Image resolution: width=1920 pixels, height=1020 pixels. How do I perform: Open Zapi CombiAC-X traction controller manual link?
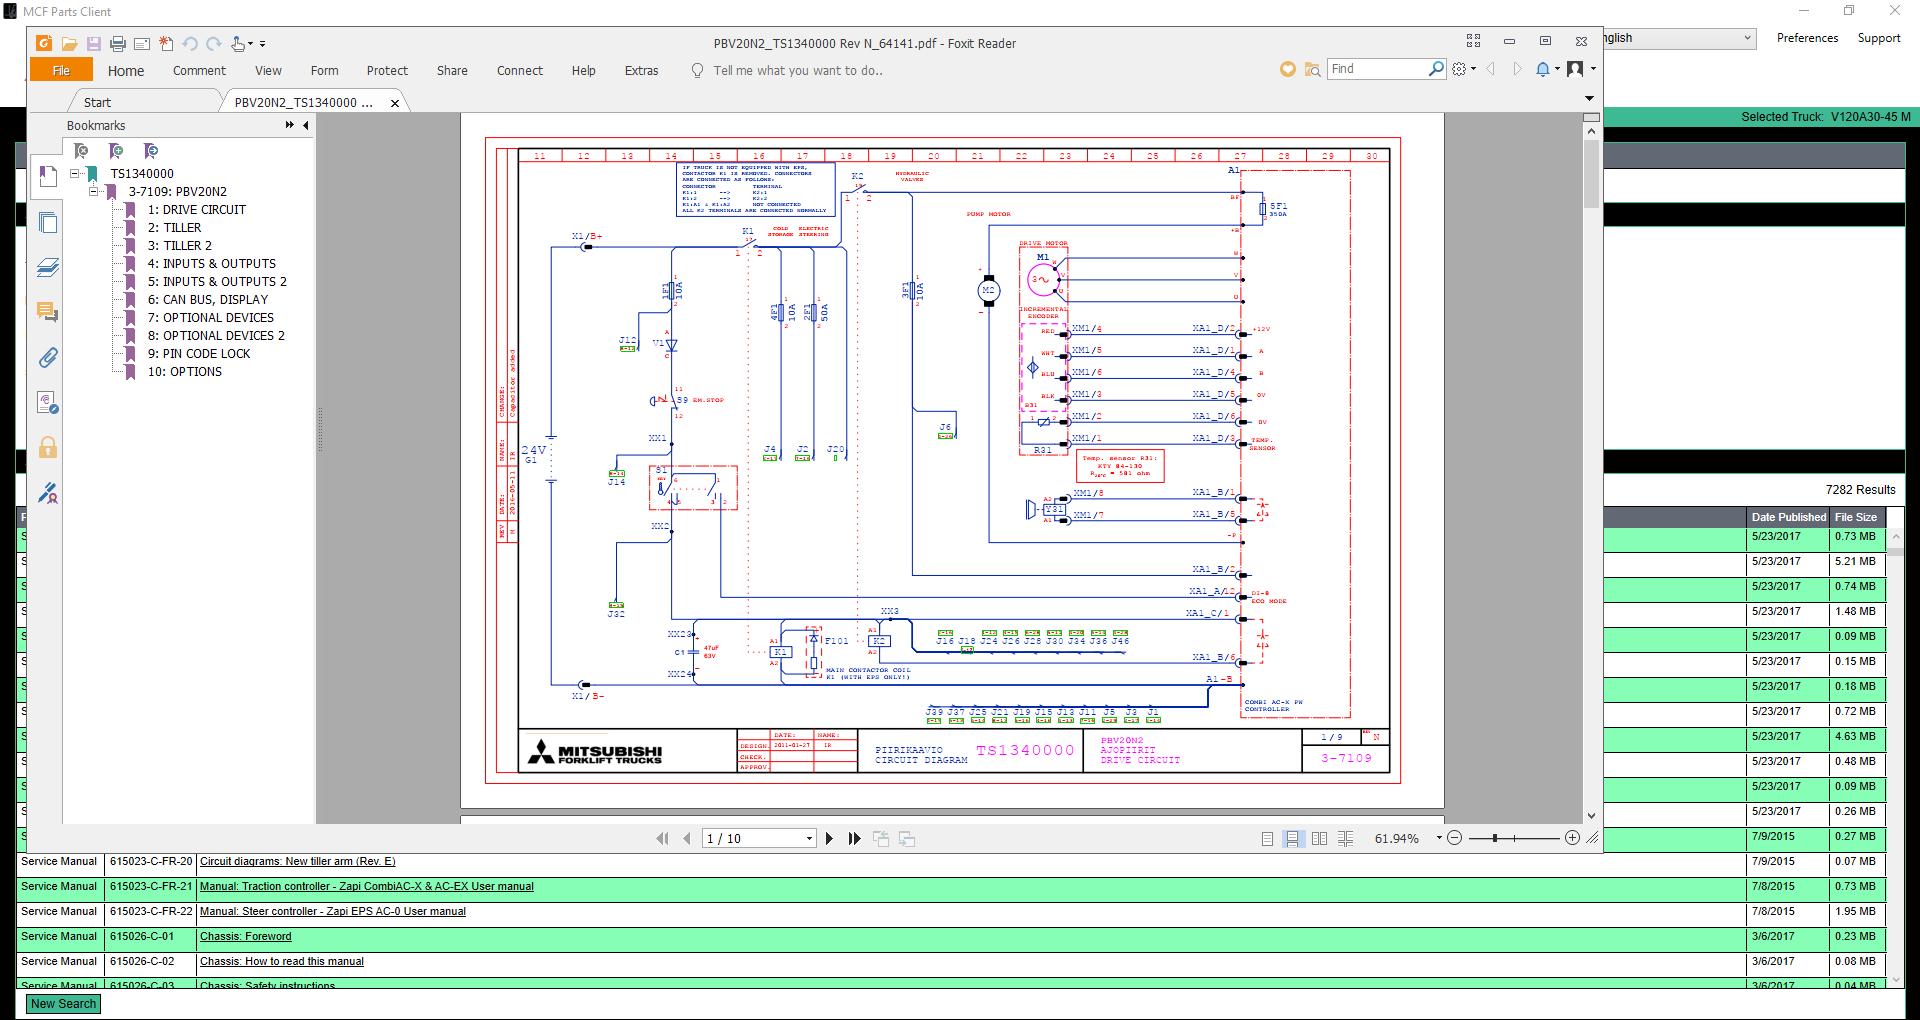[x=366, y=887]
